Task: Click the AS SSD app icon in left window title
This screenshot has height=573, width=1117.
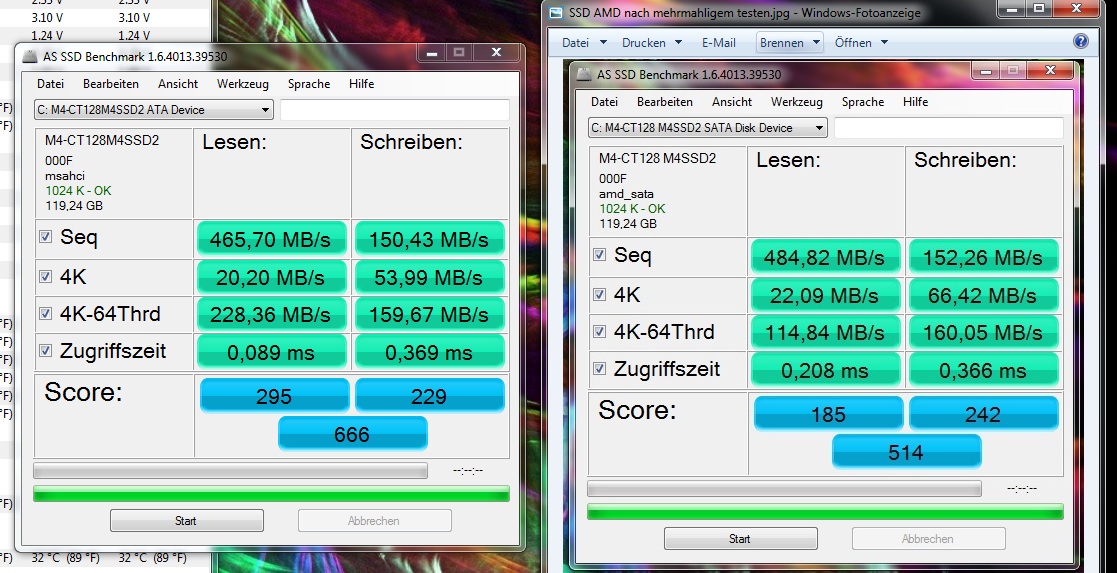Action: (30, 56)
